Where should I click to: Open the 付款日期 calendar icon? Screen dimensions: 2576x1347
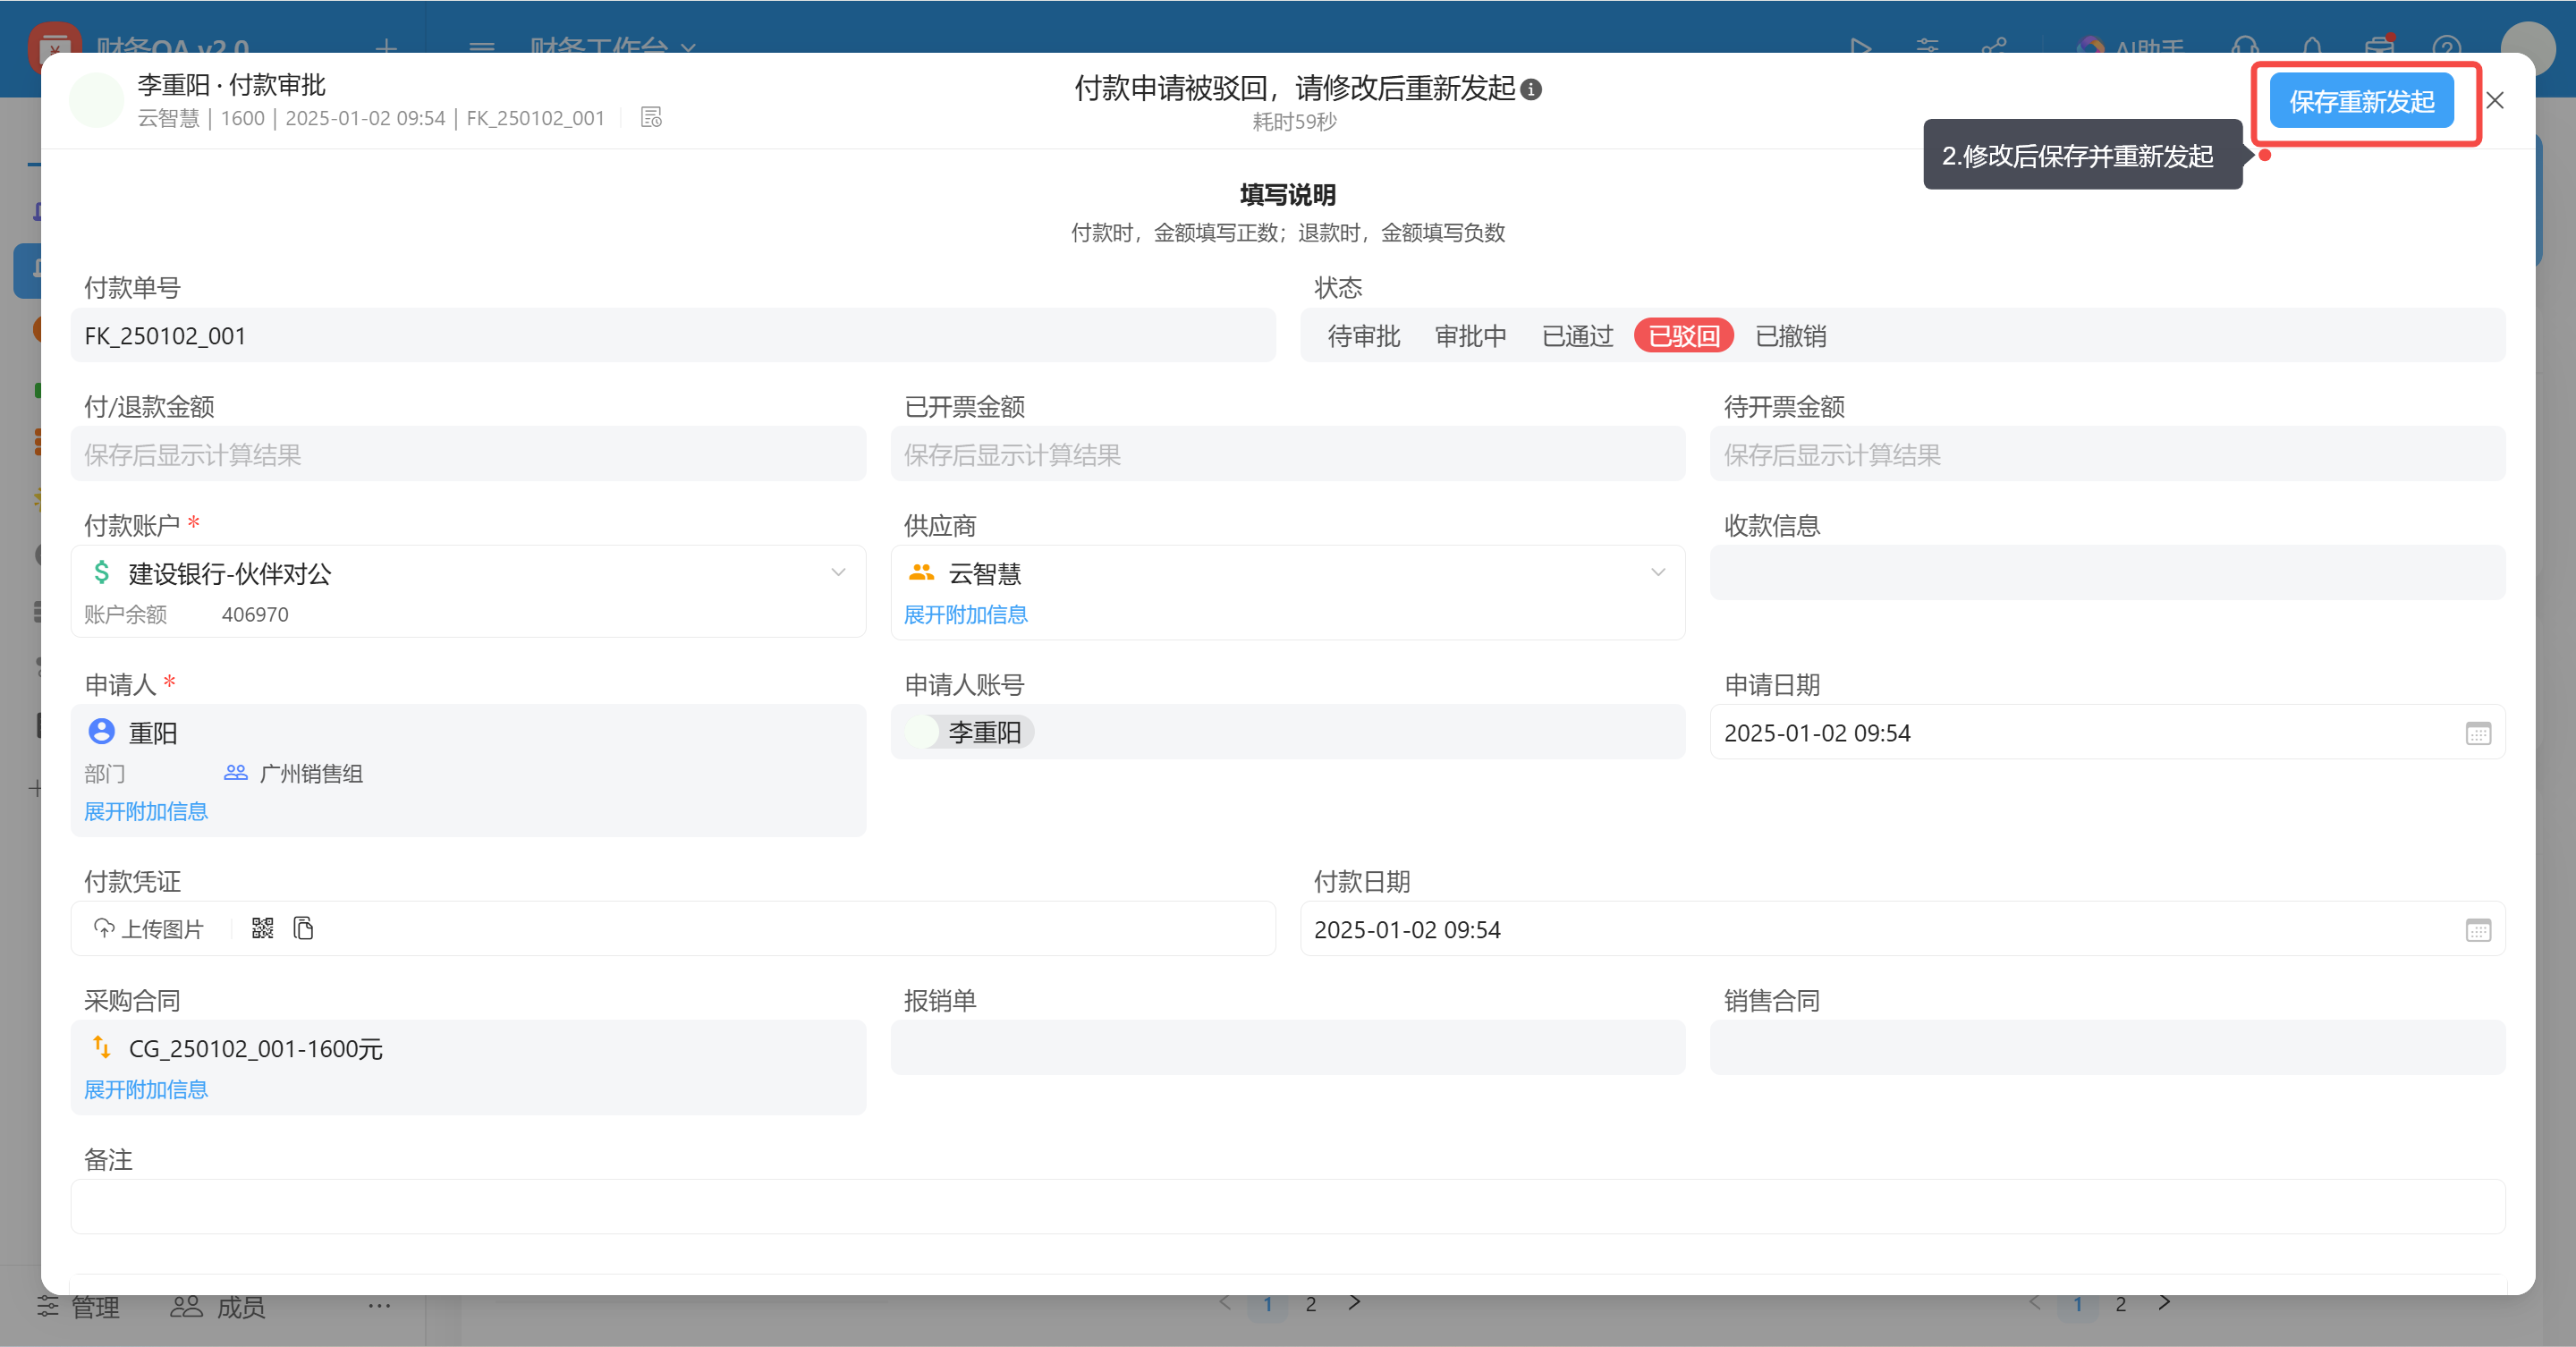[2478, 931]
